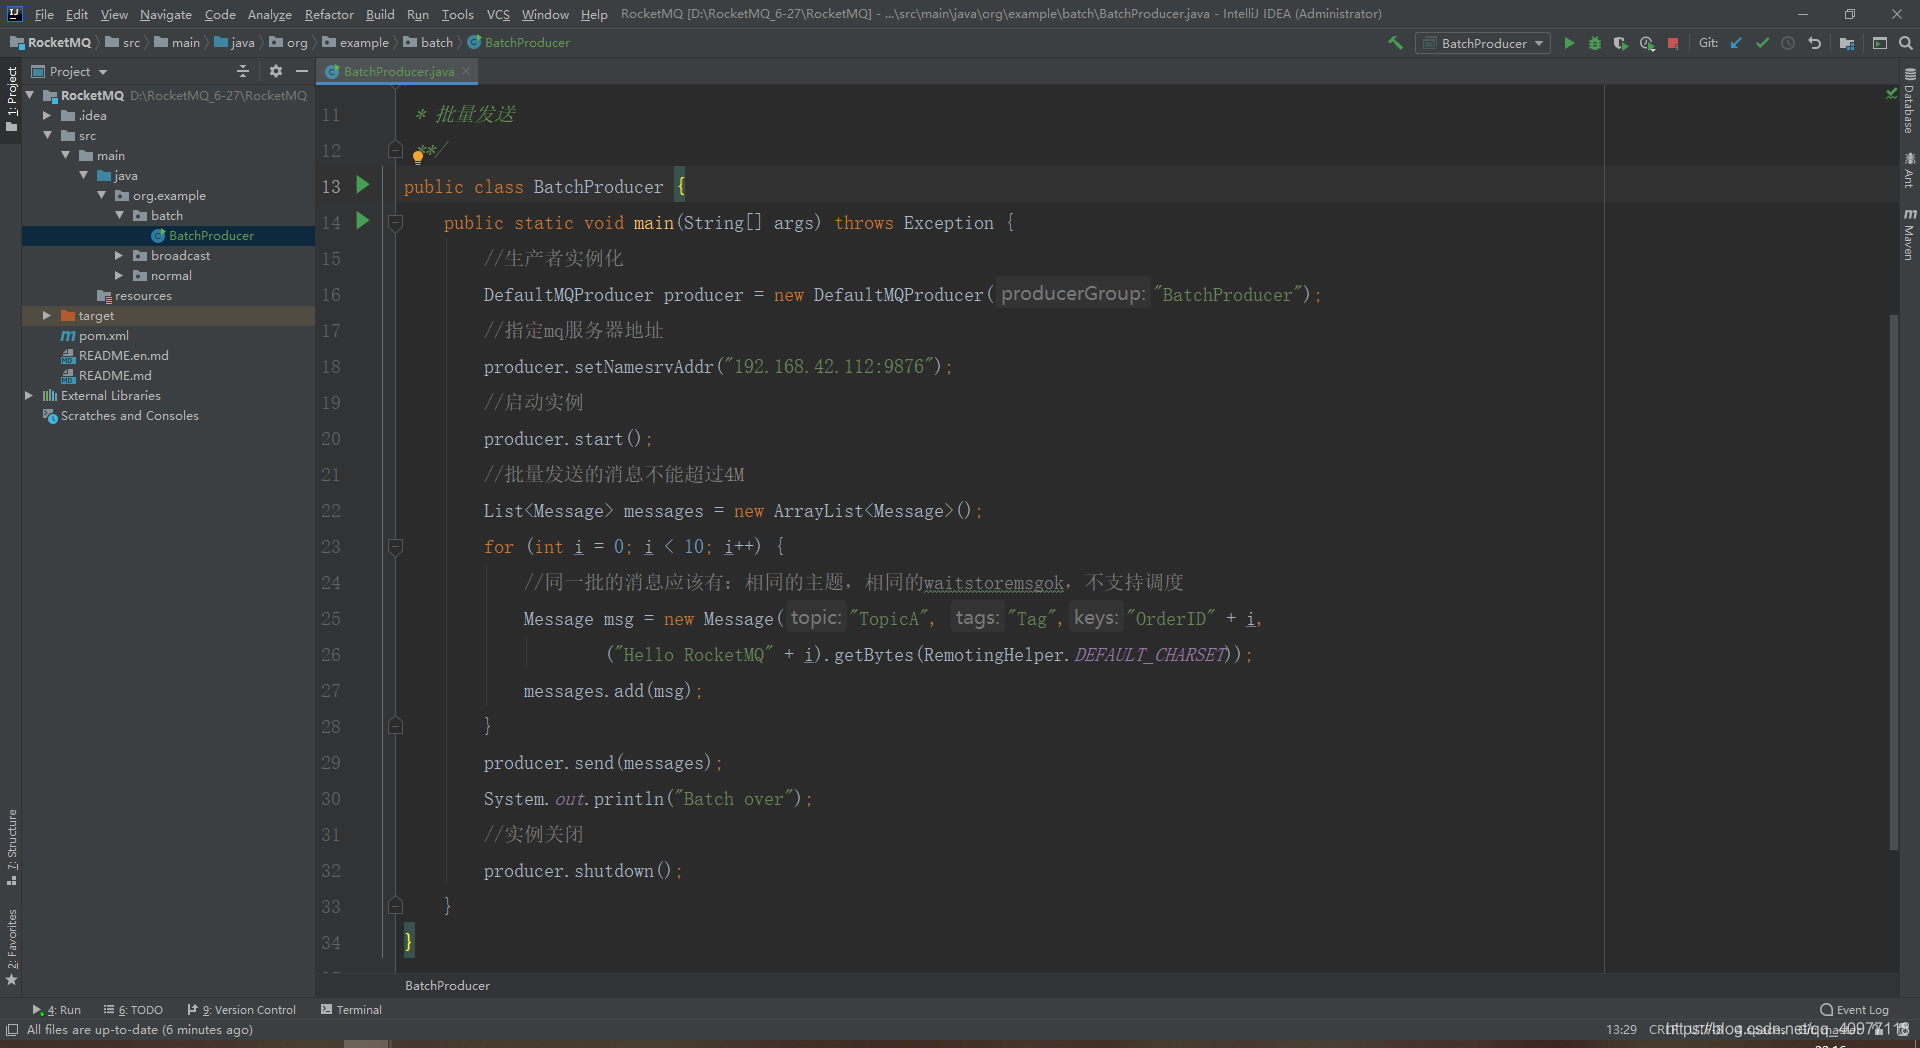Click the Git rollback icon
The height and width of the screenshot is (1048, 1920).
pyautogui.click(x=1814, y=43)
